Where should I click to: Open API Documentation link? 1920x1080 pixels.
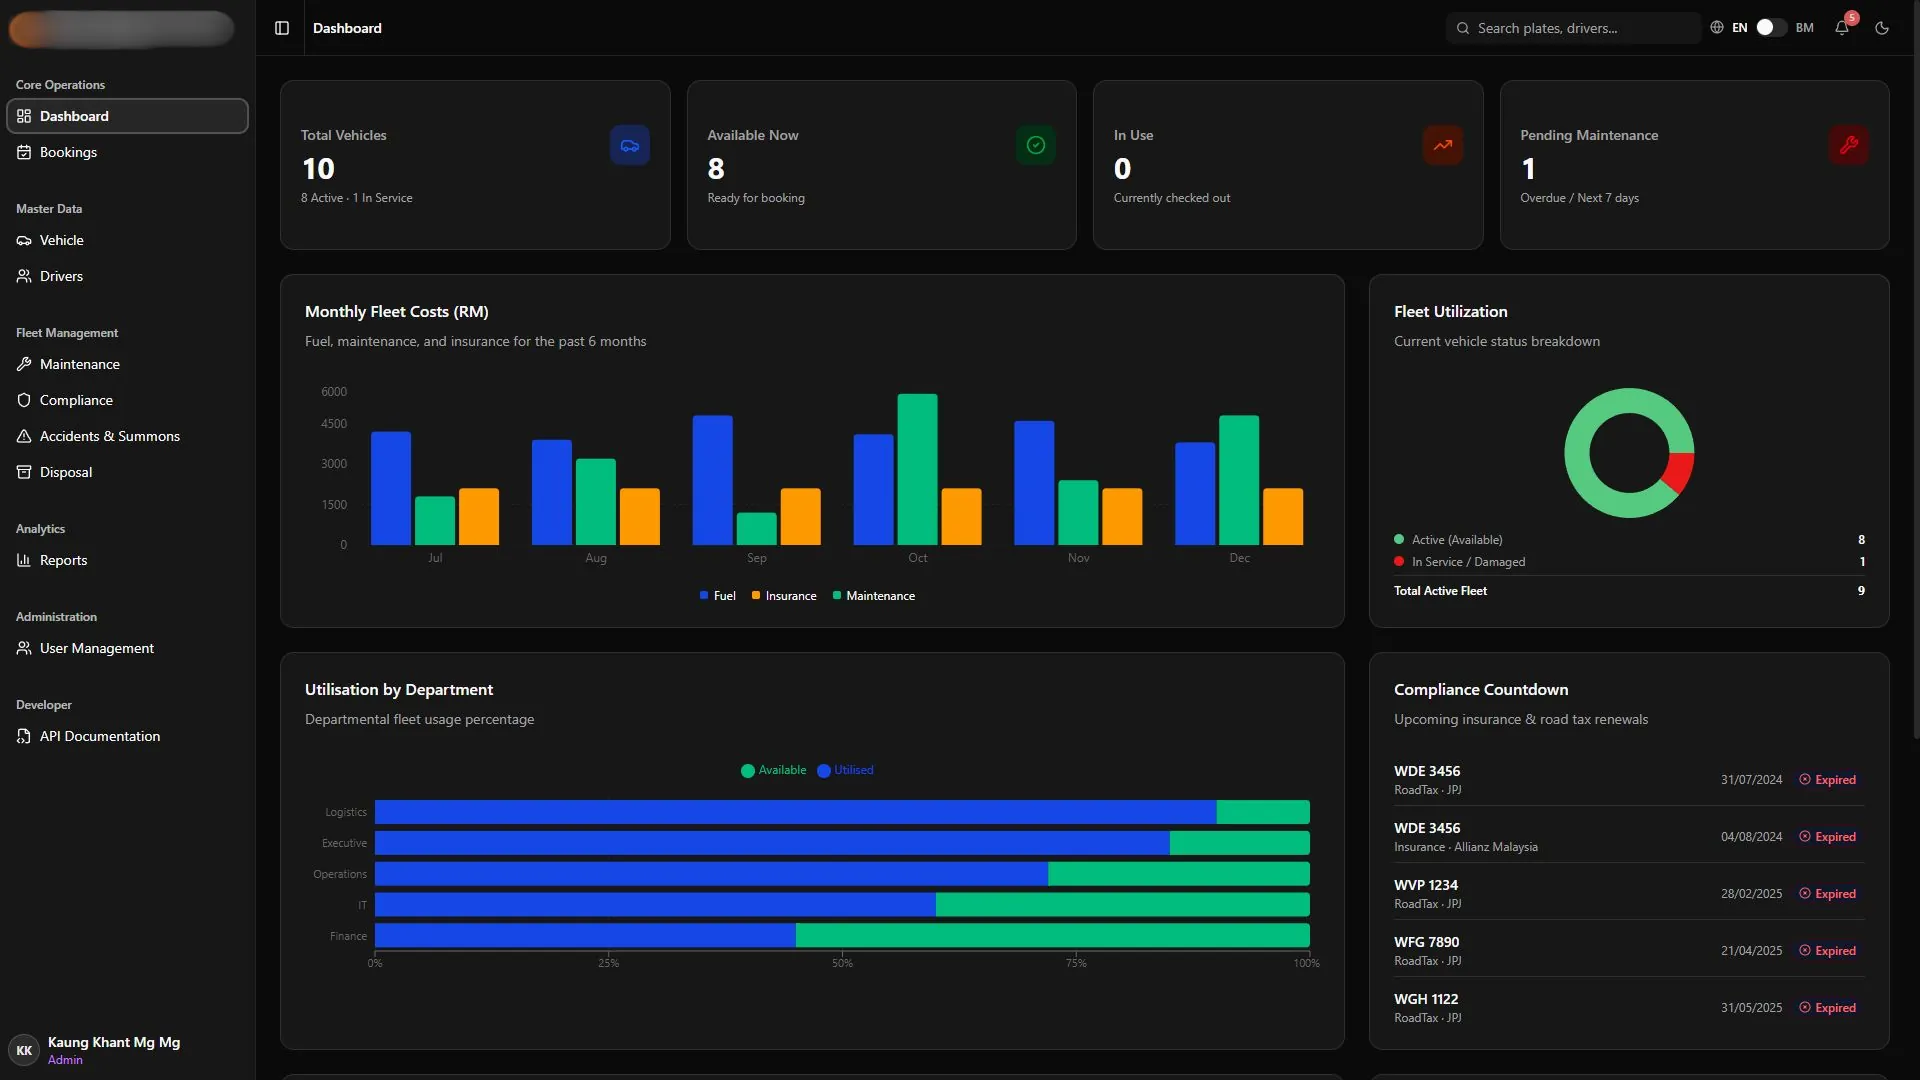pos(127,736)
